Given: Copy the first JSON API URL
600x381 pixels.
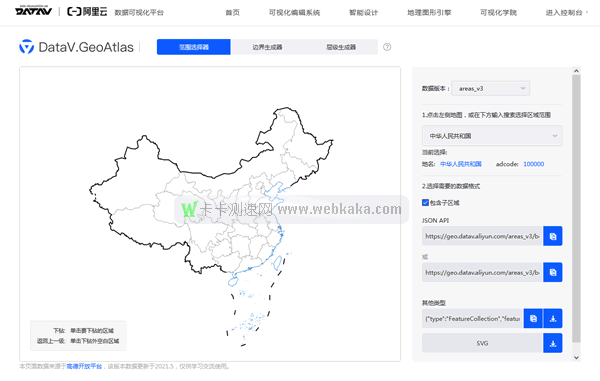Looking at the screenshot, I should coord(553,236).
